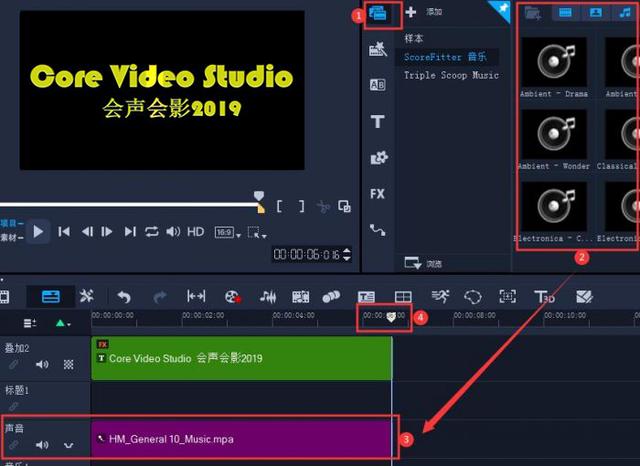Image resolution: width=640 pixels, height=466 pixels.
Task: Open the Pan and Zoom icon
Action: pos(507,297)
